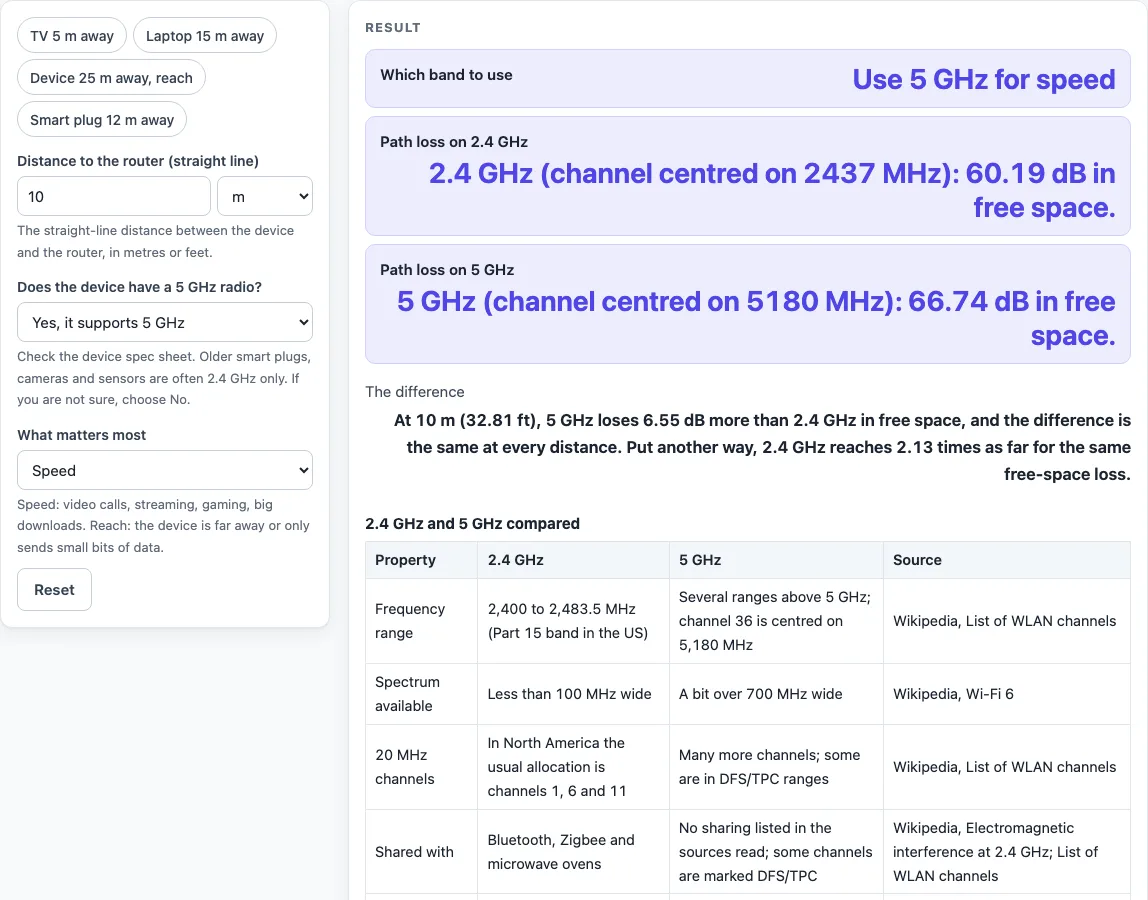
Task: Click the 'The difference' label
Action: click(x=414, y=392)
